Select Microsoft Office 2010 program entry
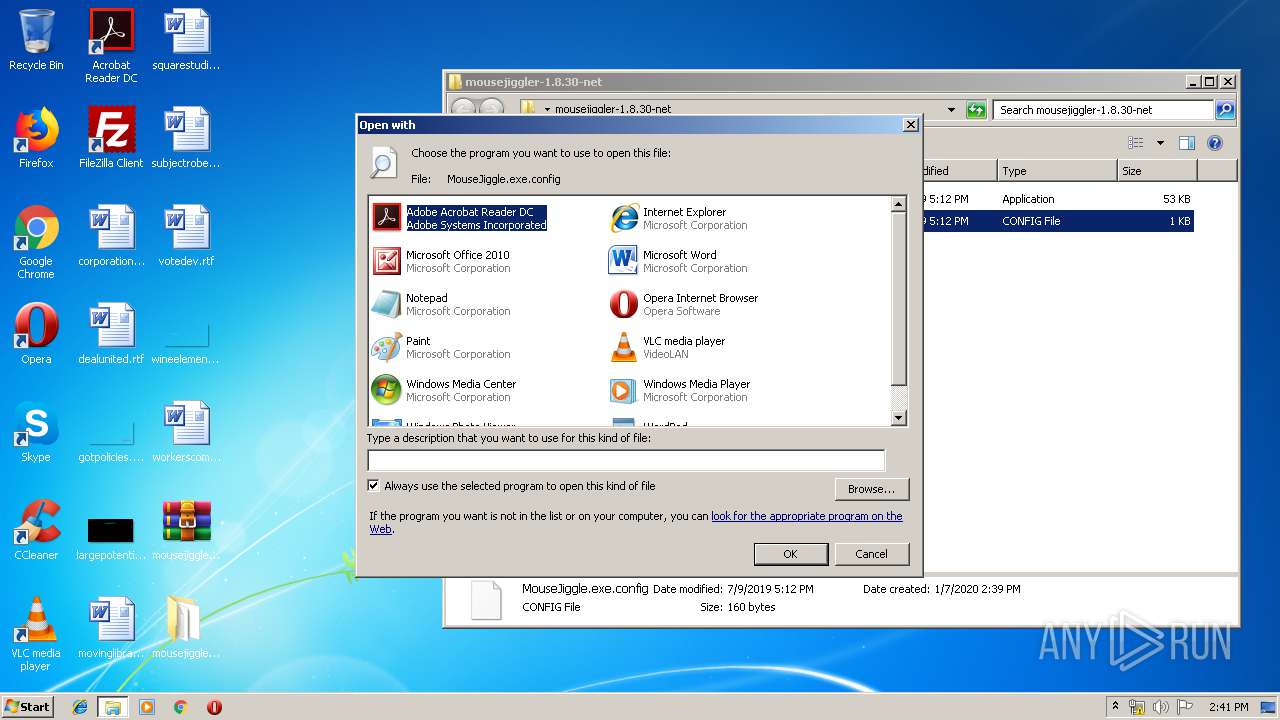 pyautogui.click(x=442, y=261)
